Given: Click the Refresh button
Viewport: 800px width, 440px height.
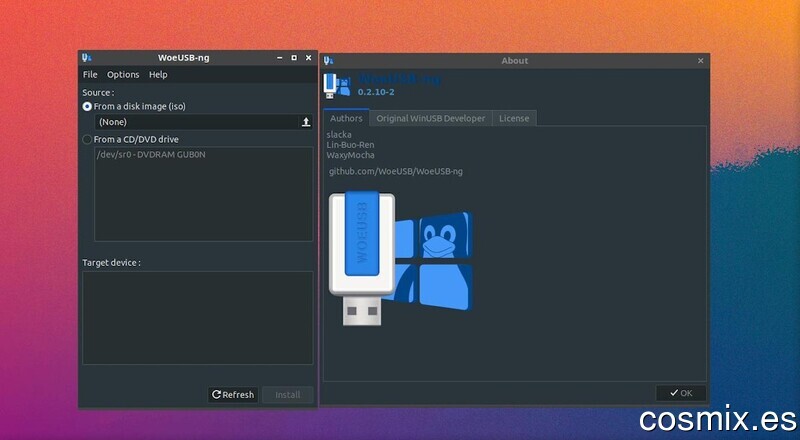Looking at the screenshot, I should [233, 395].
